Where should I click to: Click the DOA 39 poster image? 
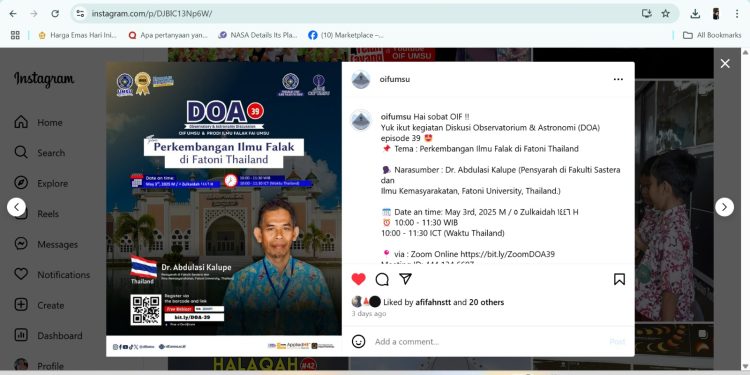click(224, 209)
